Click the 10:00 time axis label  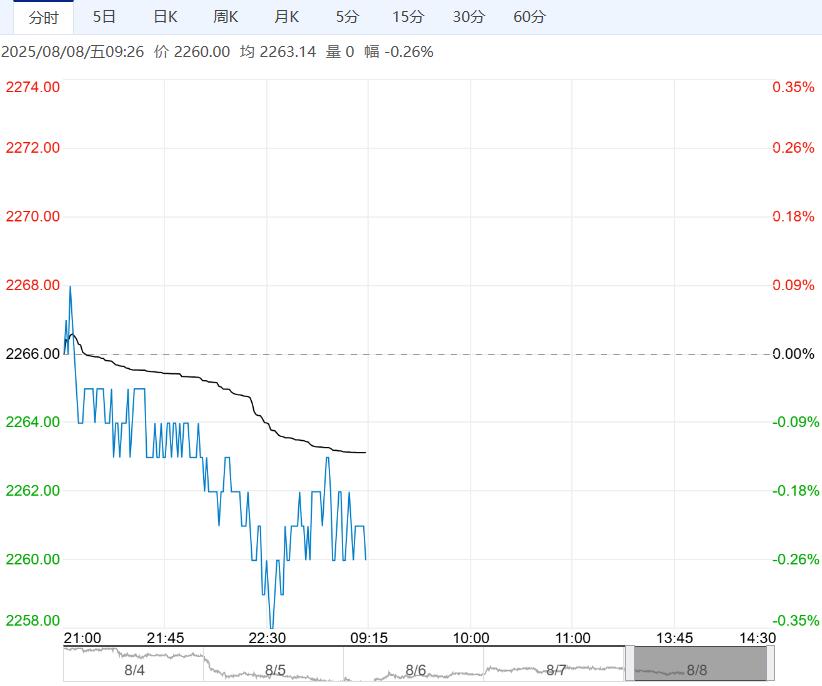(x=471, y=638)
